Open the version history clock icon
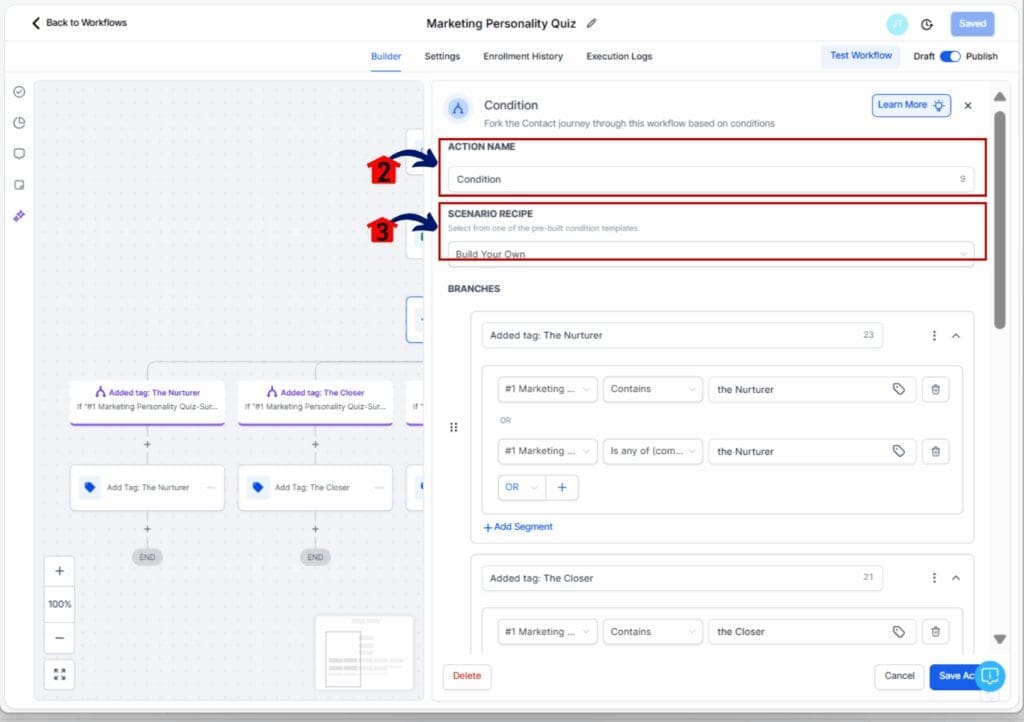Screen dimensions: 1024x722 pyautogui.click(x=926, y=24)
